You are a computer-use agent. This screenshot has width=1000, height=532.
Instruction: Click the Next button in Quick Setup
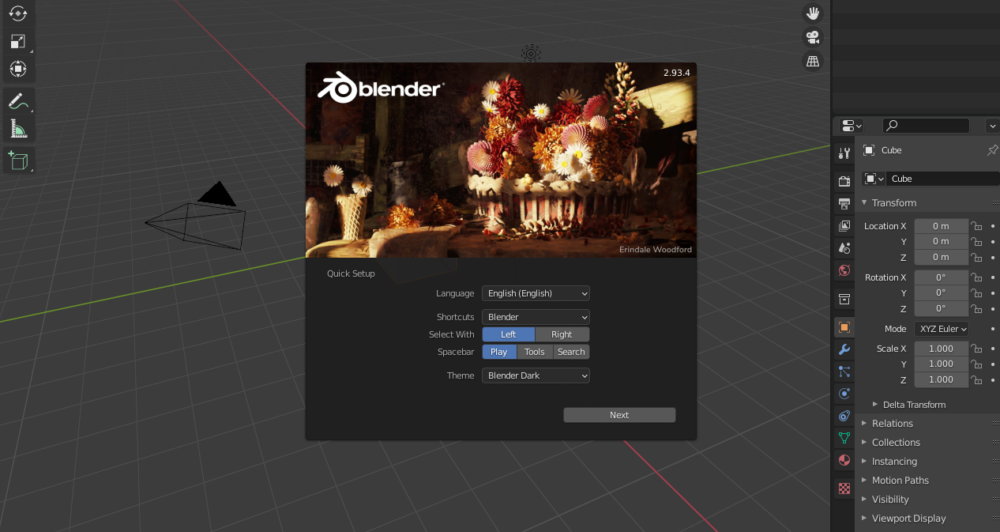619,415
